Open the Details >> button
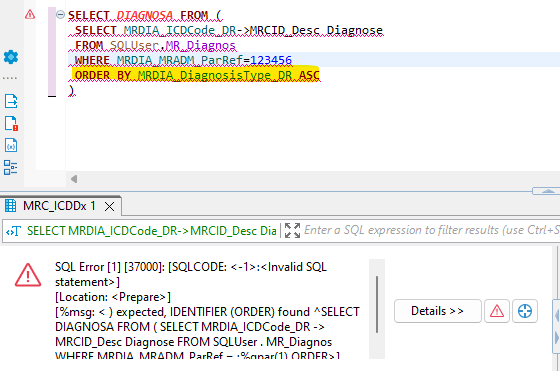This screenshot has width=560, height=371. click(x=438, y=311)
